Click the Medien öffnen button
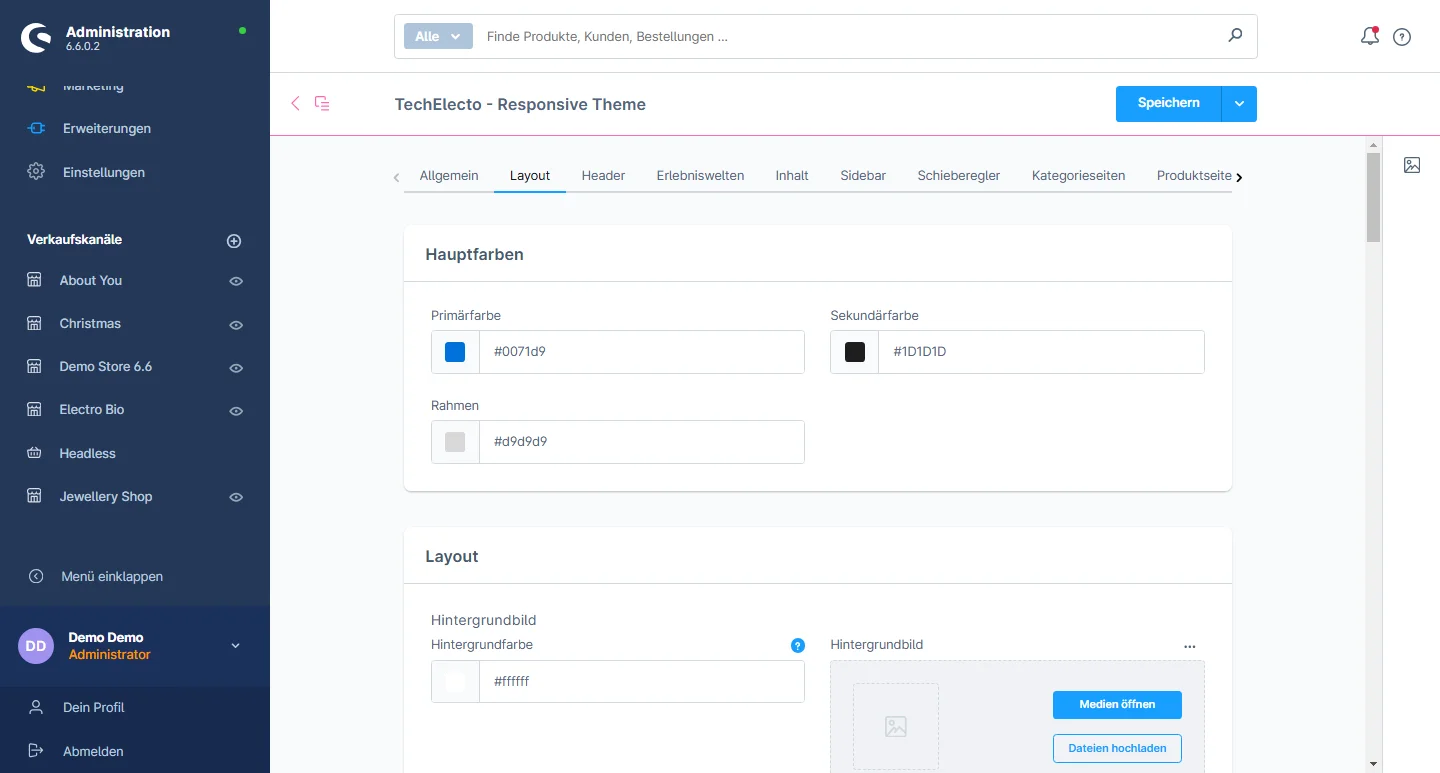 point(1117,705)
